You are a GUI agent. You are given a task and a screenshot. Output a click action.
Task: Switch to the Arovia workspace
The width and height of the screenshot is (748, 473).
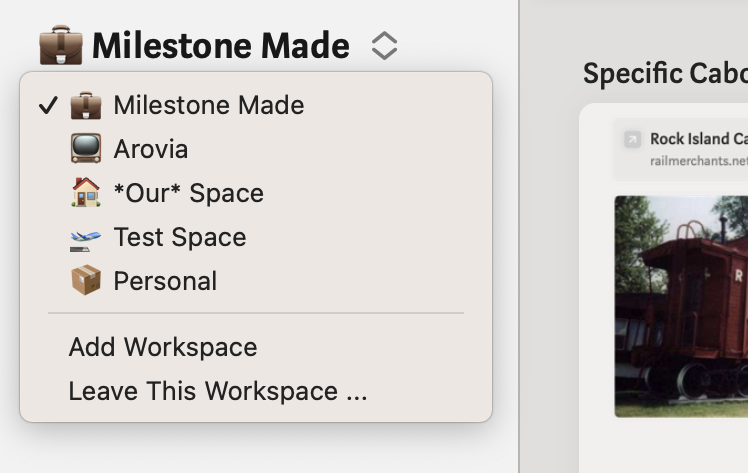coord(151,149)
